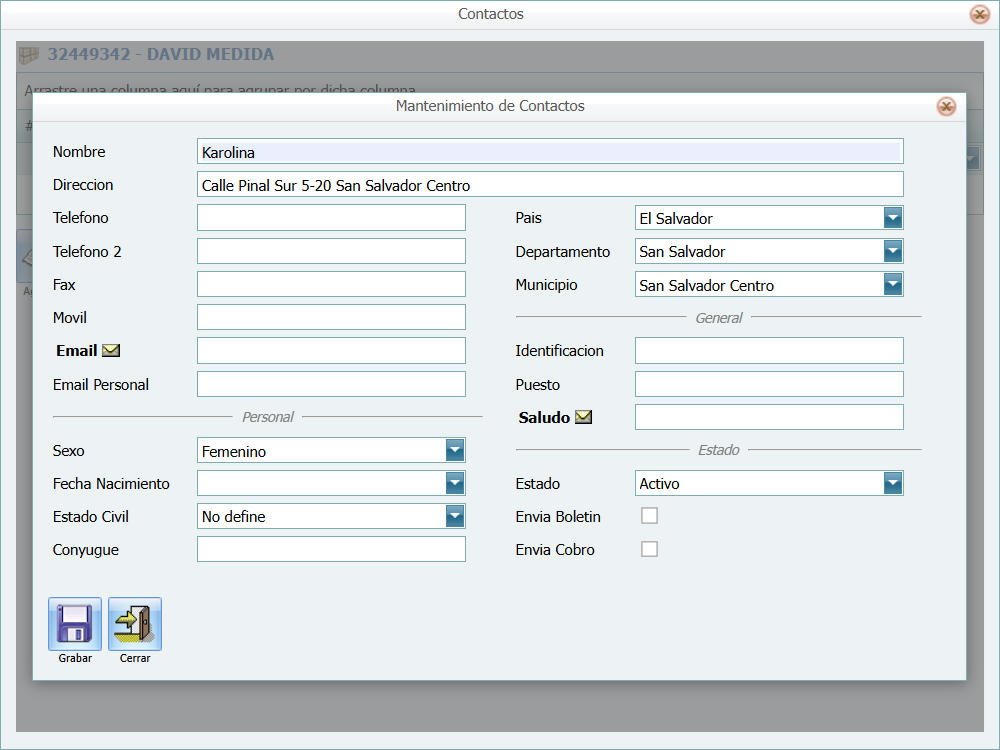Open the Municipio combo box
The height and width of the screenshot is (750, 1000).
(x=893, y=285)
